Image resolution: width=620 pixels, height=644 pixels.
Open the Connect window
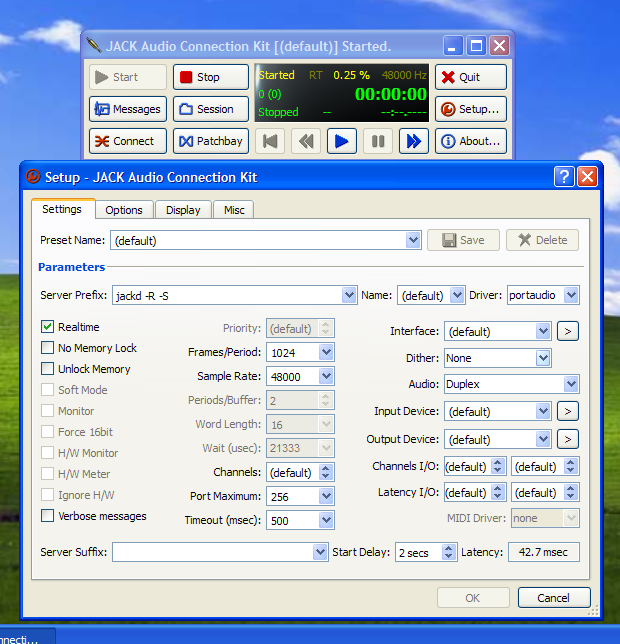pyautogui.click(x=128, y=141)
